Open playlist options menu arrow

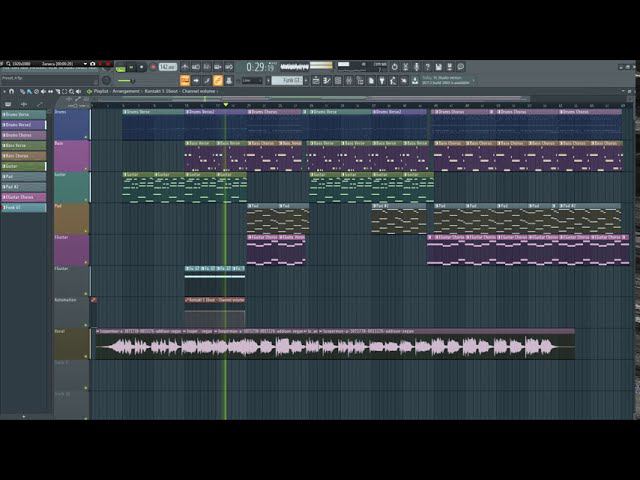tap(4, 91)
